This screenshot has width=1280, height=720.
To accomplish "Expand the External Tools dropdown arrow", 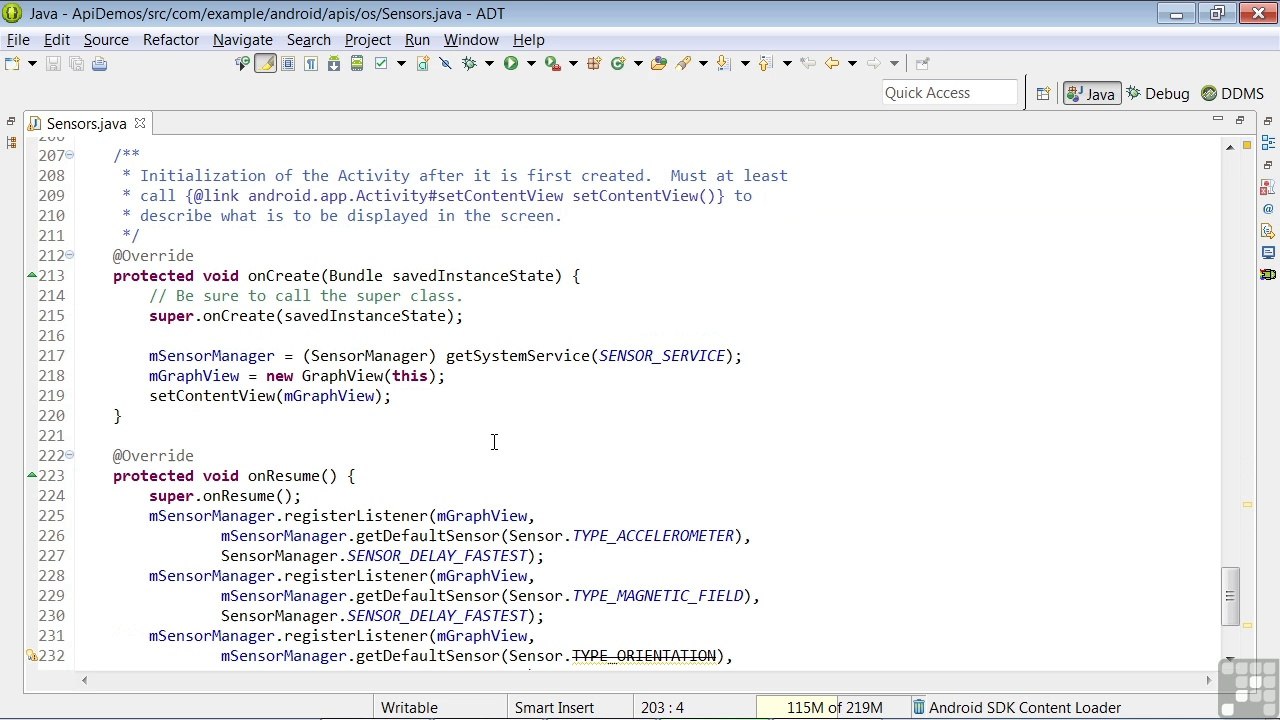I will click(x=572, y=63).
